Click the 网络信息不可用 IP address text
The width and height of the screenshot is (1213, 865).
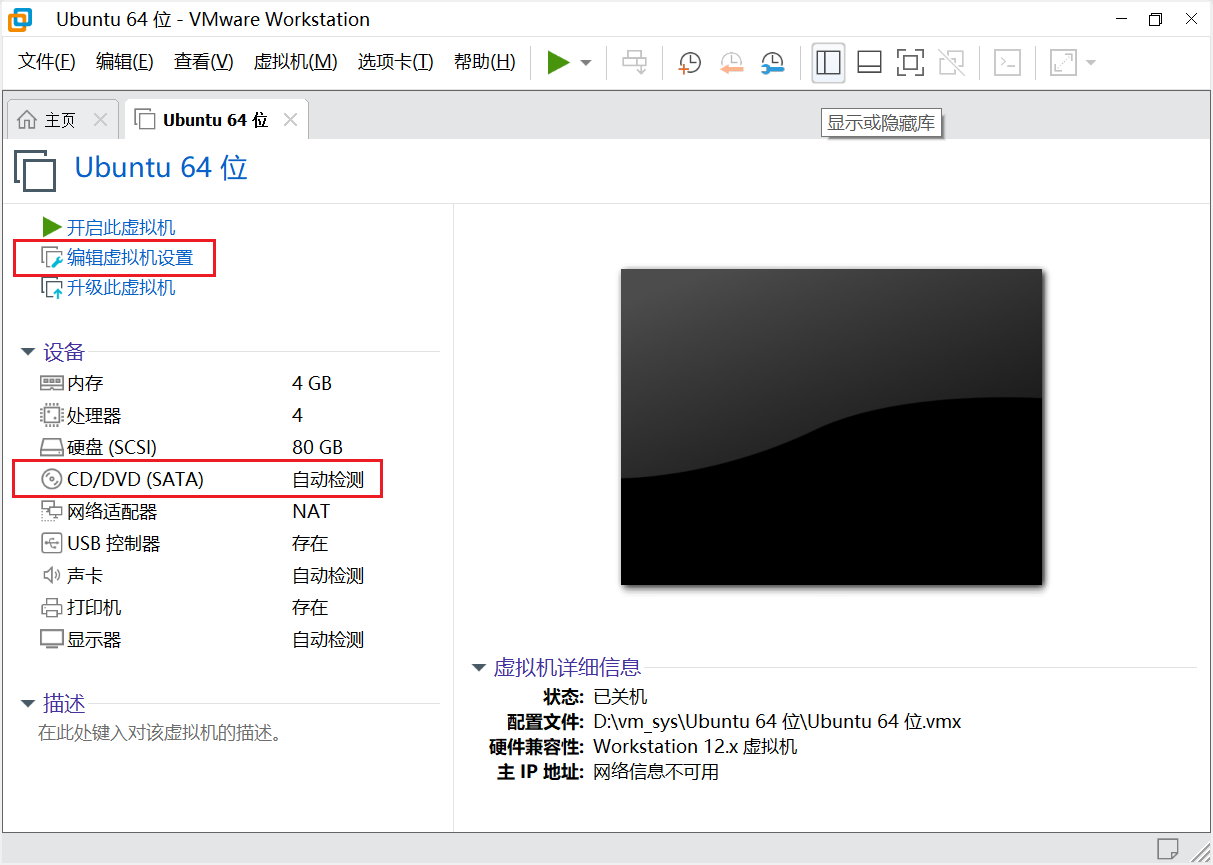pos(656,771)
